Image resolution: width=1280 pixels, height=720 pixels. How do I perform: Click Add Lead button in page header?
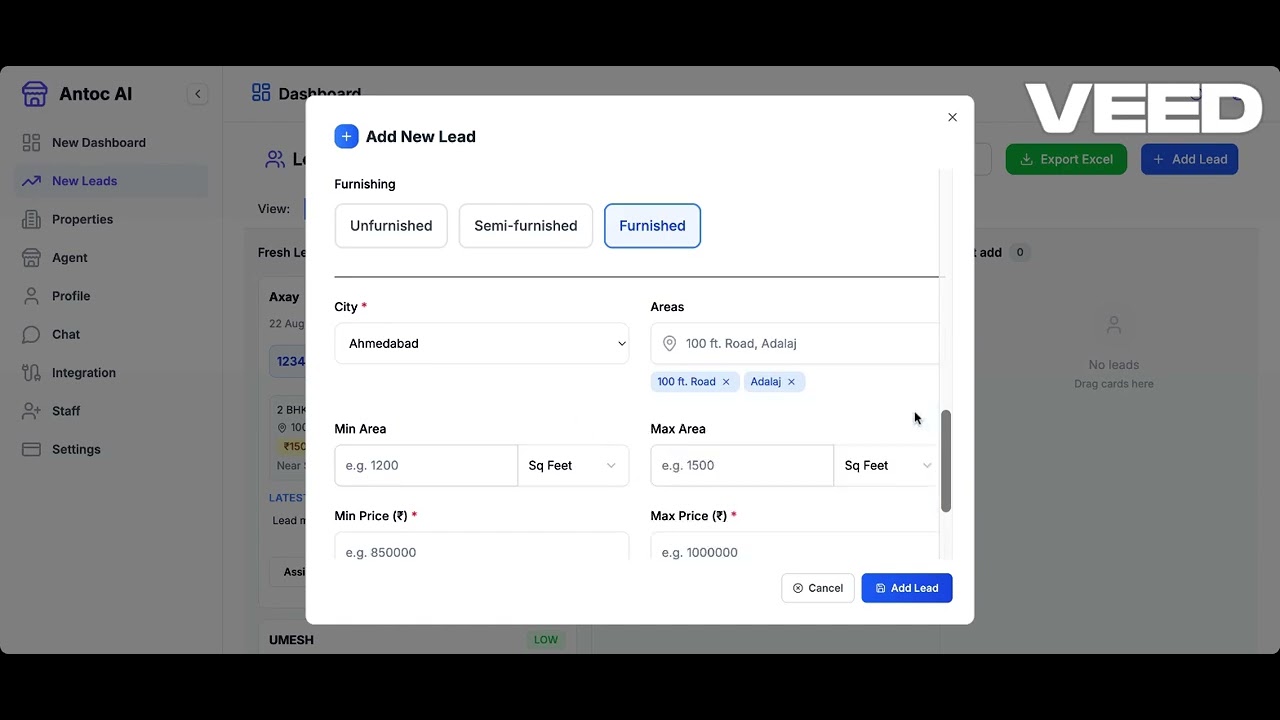pos(1189,159)
